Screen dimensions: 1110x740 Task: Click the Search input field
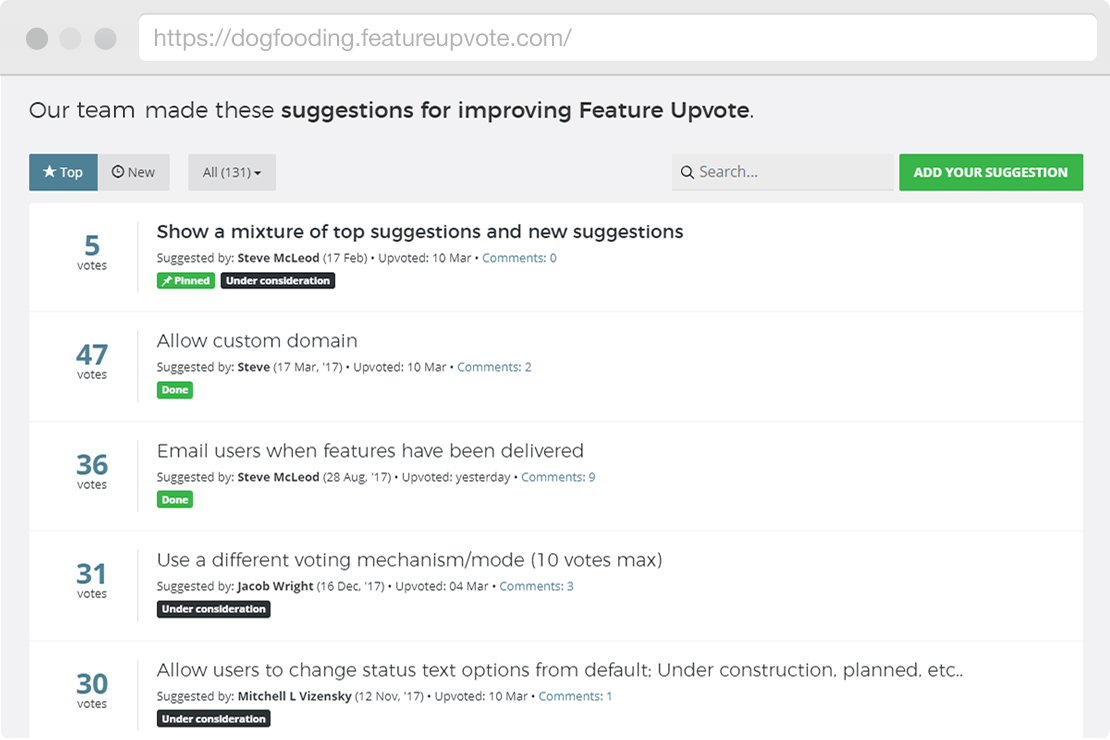point(792,172)
